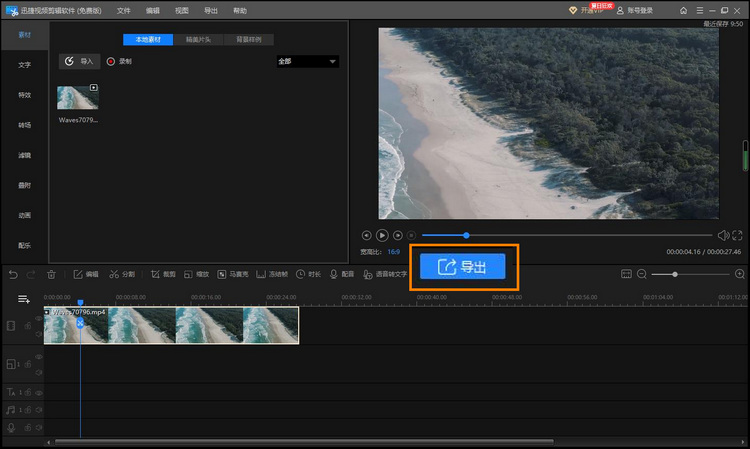Open the 动画 animation sidebar tab
Viewport: 750px width, 449px height.
(x=24, y=216)
